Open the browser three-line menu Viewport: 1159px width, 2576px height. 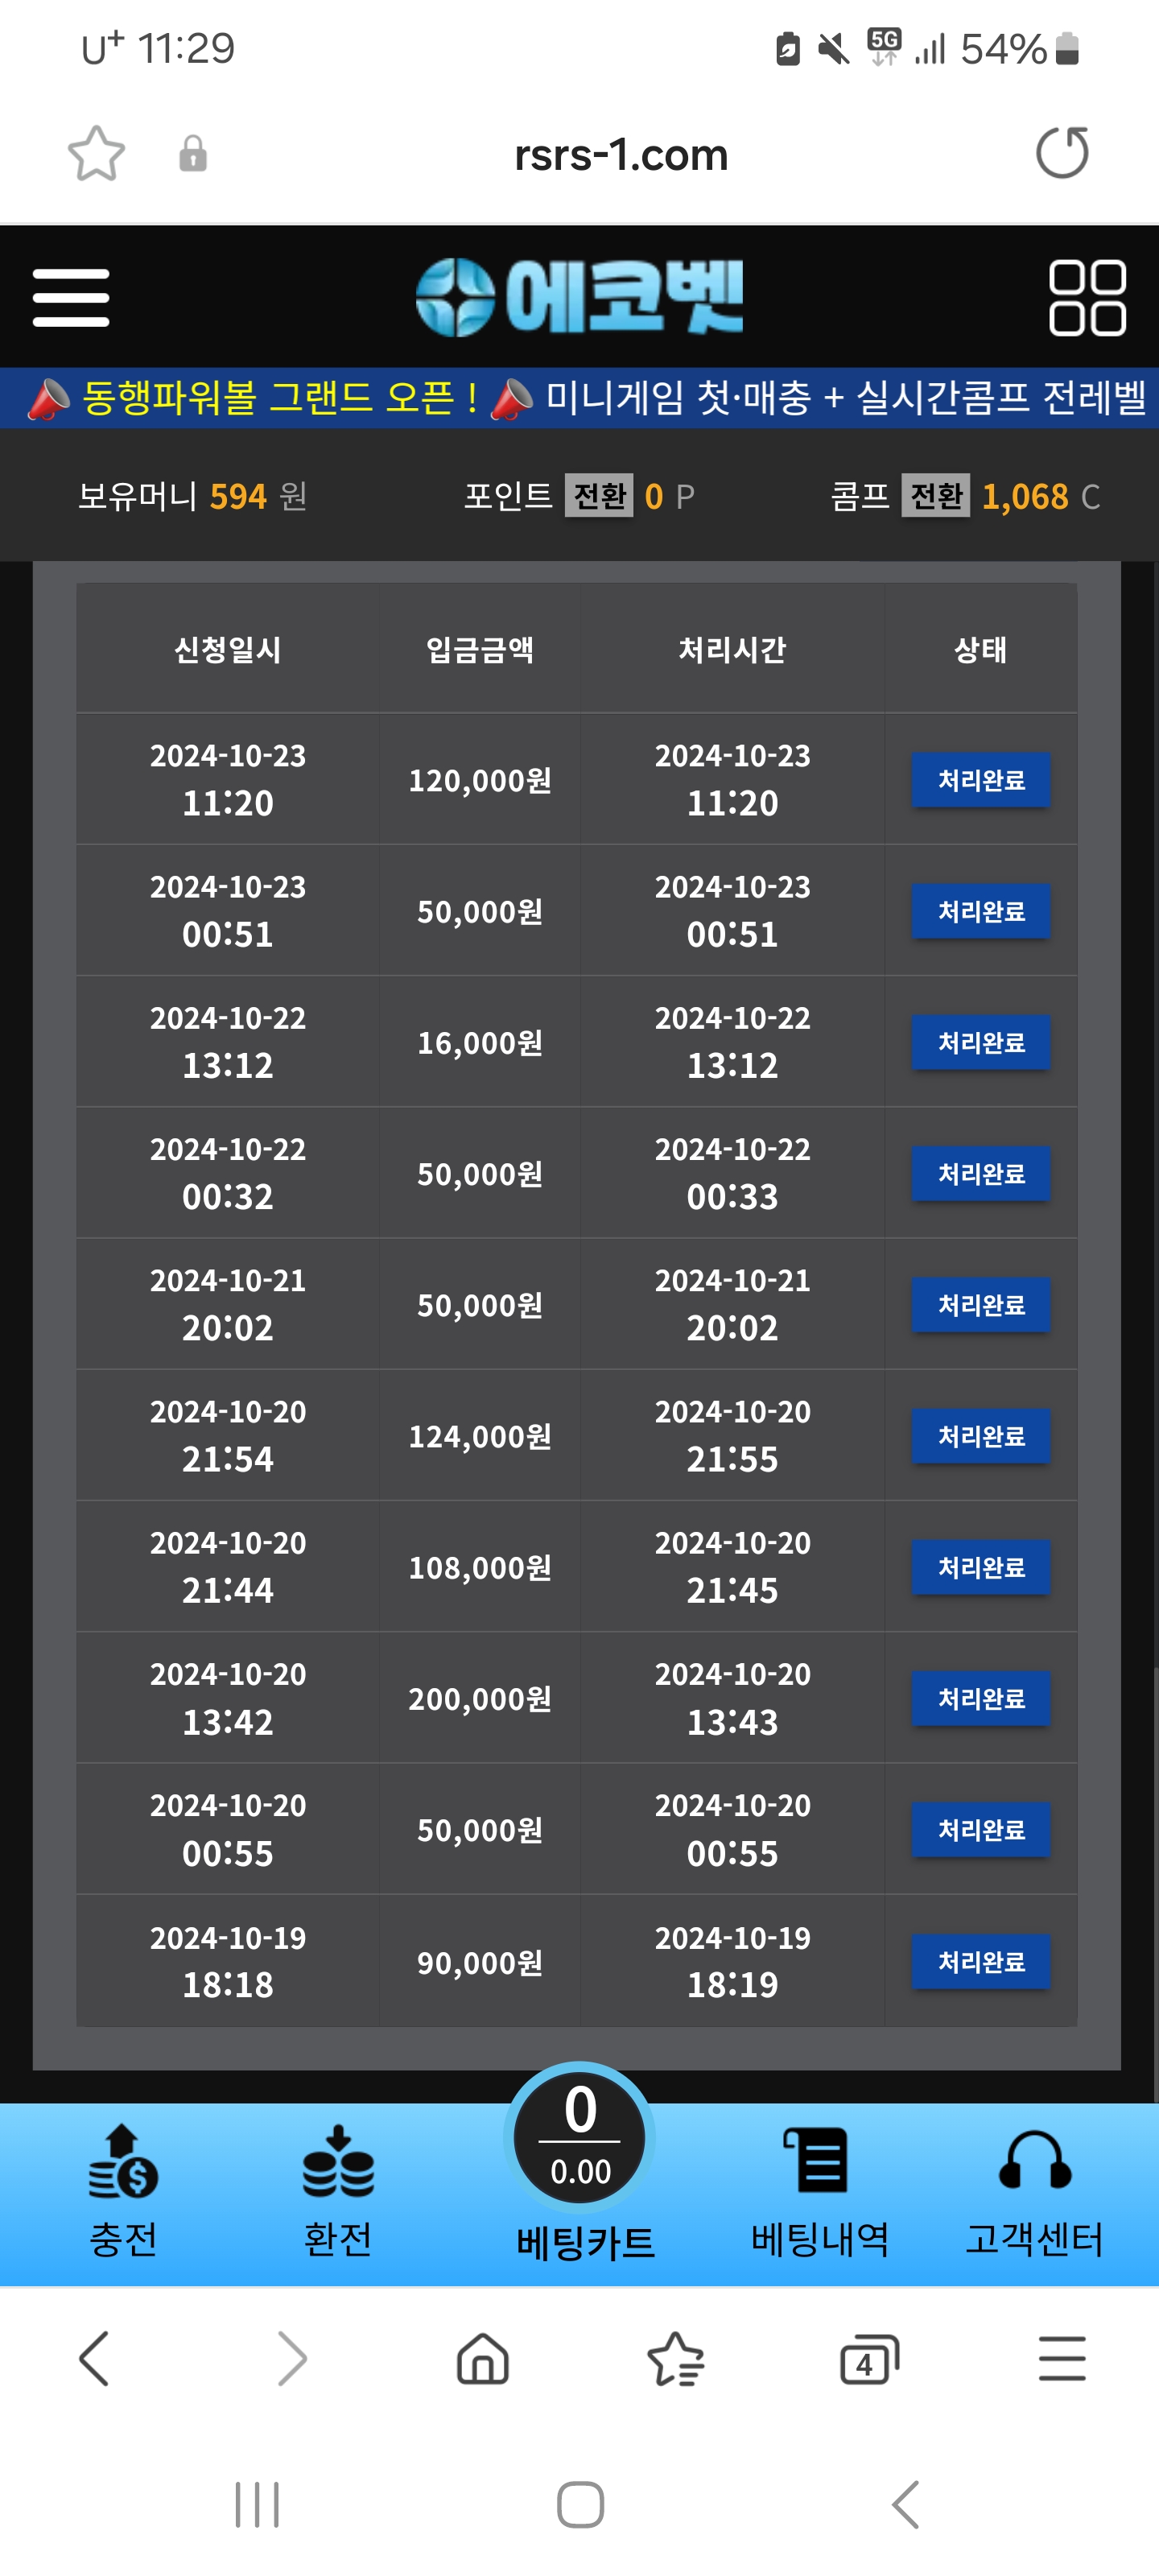tap(1062, 2359)
